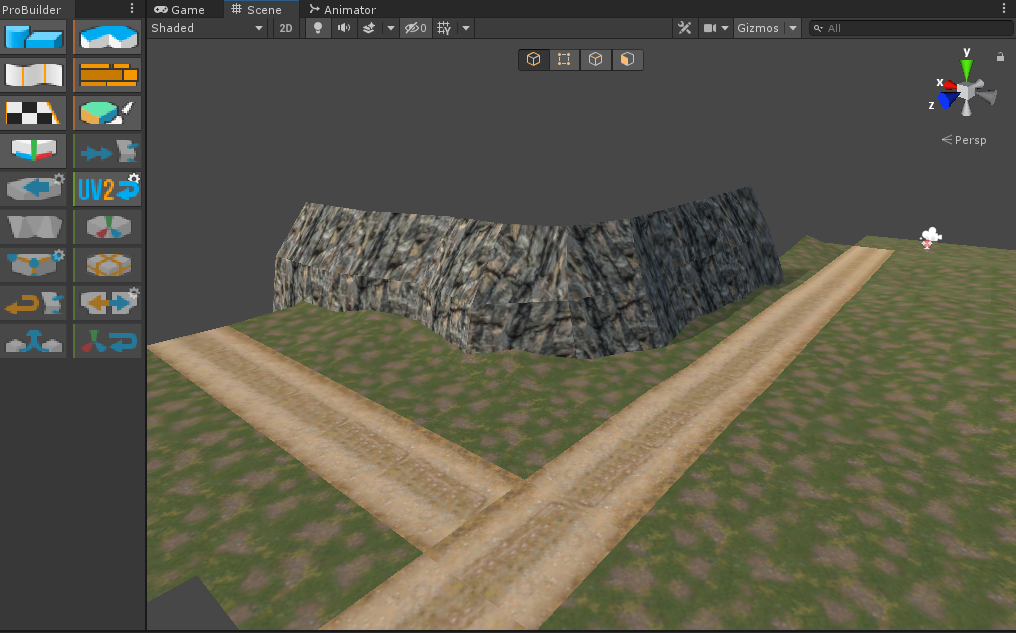Click the icon with green, red and blue vertex lines
Screen dimensions: 1016x633
tap(34, 151)
